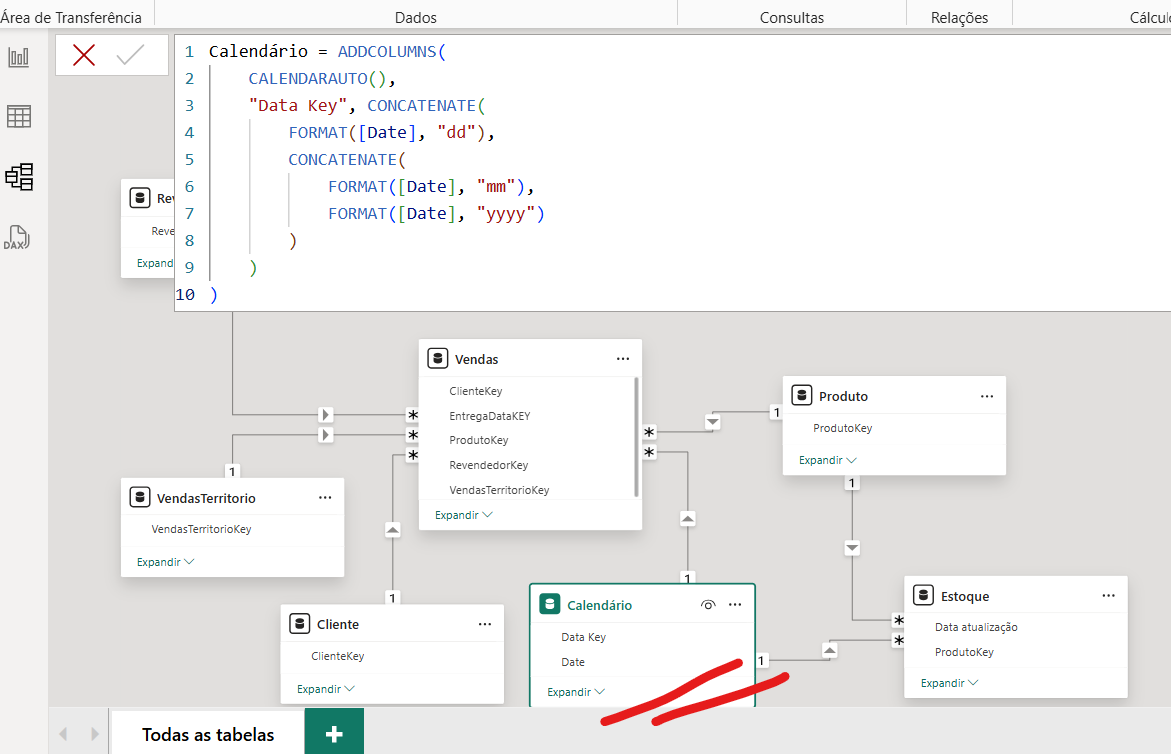Select the Todas as tabelas tab
Screen dimensions: 1171x754
point(207,734)
